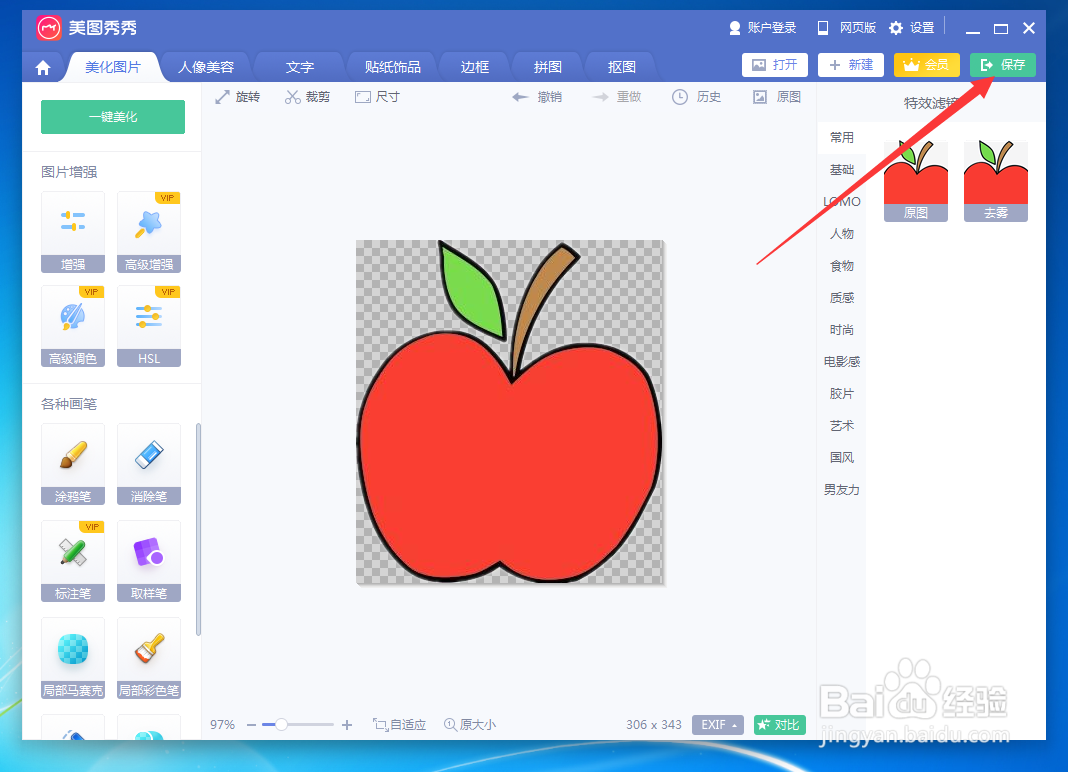Expand the EXIF info dropdown

pyautogui.click(x=718, y=724)
